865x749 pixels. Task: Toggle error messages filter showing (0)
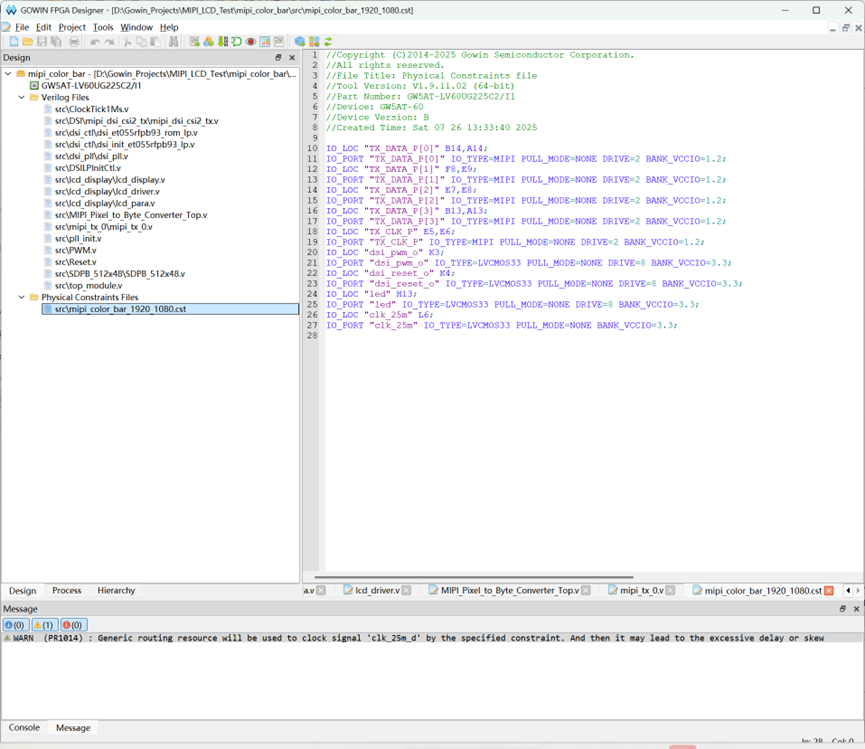point(73,625)
